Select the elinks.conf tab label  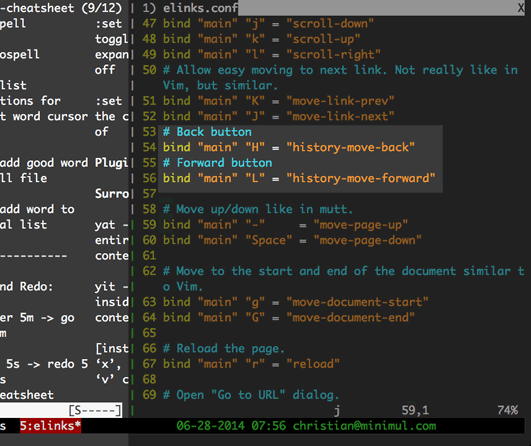(x=200, y=8)
